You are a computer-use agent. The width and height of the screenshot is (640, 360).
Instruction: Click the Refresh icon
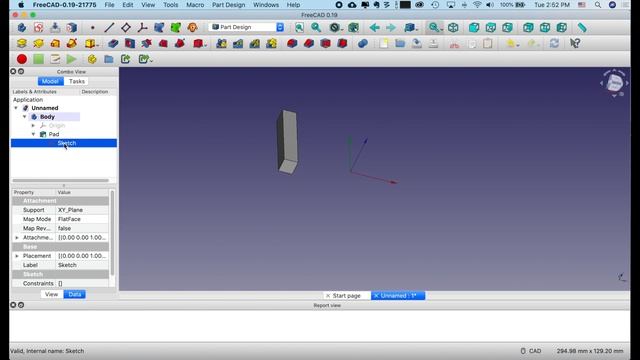(554, 43)
